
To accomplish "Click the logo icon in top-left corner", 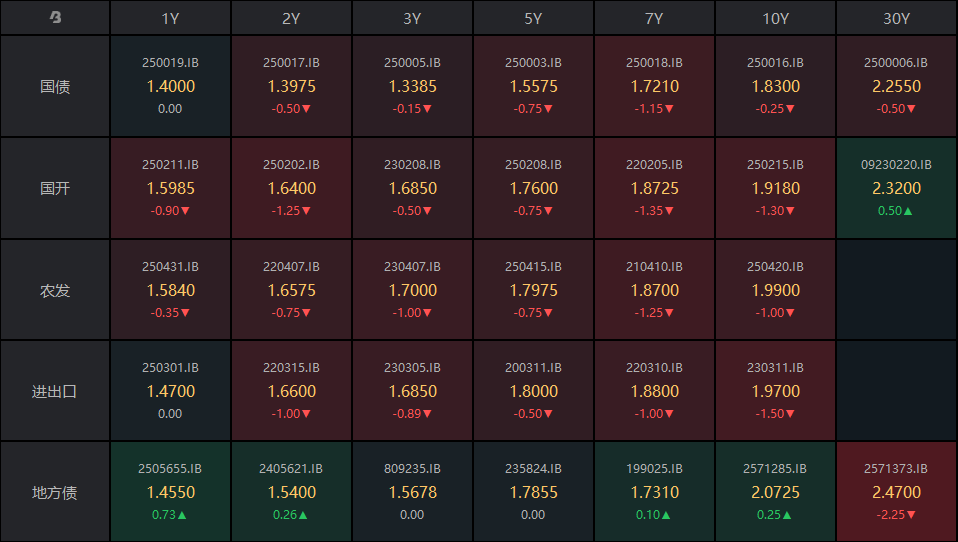I will [x=55, y=18].
